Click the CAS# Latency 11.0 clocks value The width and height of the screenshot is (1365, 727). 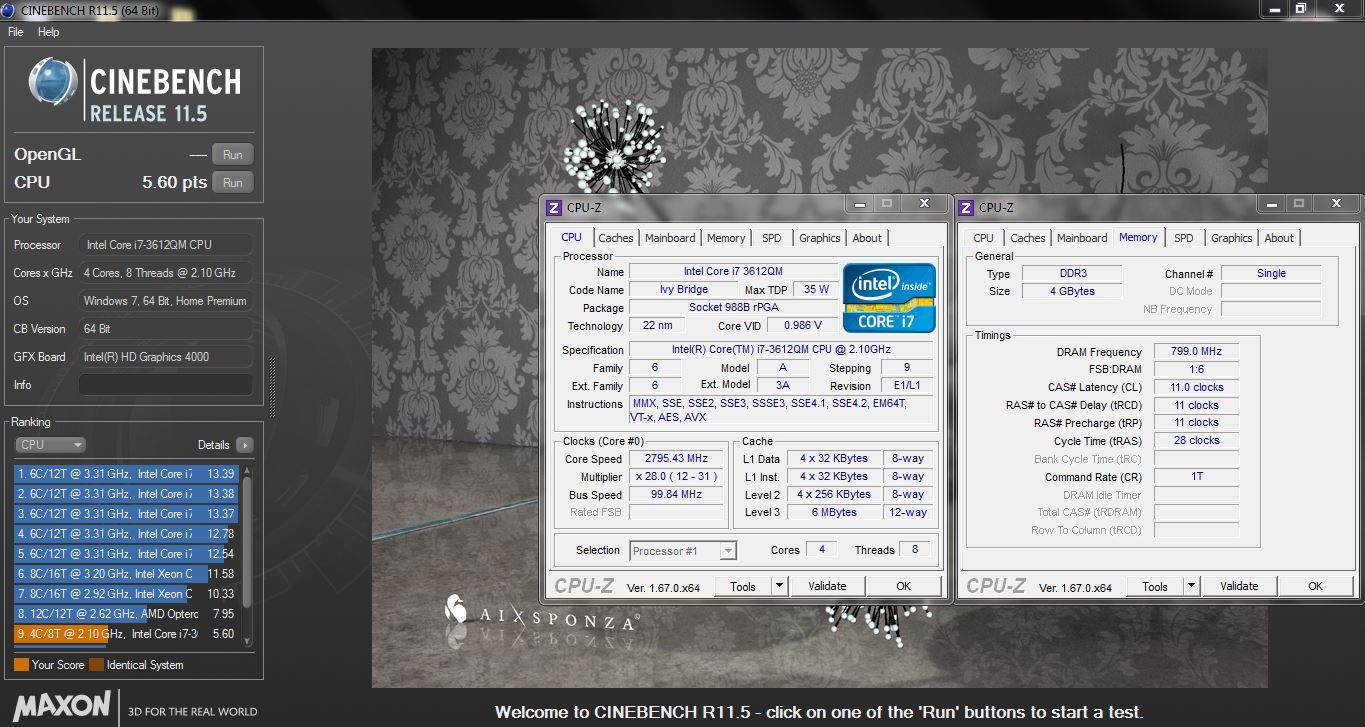click(1196, 387)
